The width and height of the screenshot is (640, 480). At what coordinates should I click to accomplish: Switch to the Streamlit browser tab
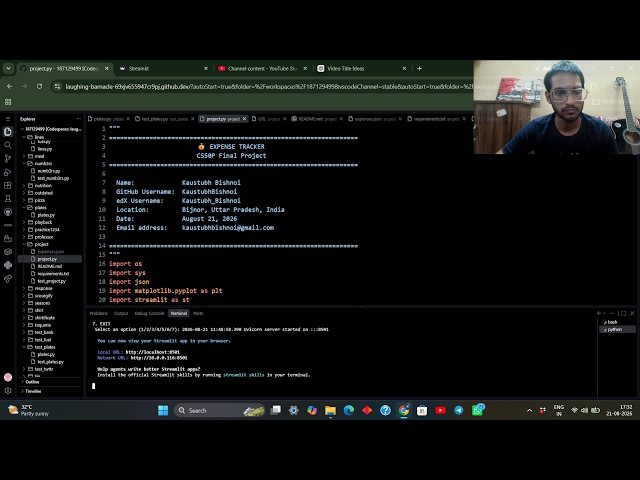coord(163,69)
